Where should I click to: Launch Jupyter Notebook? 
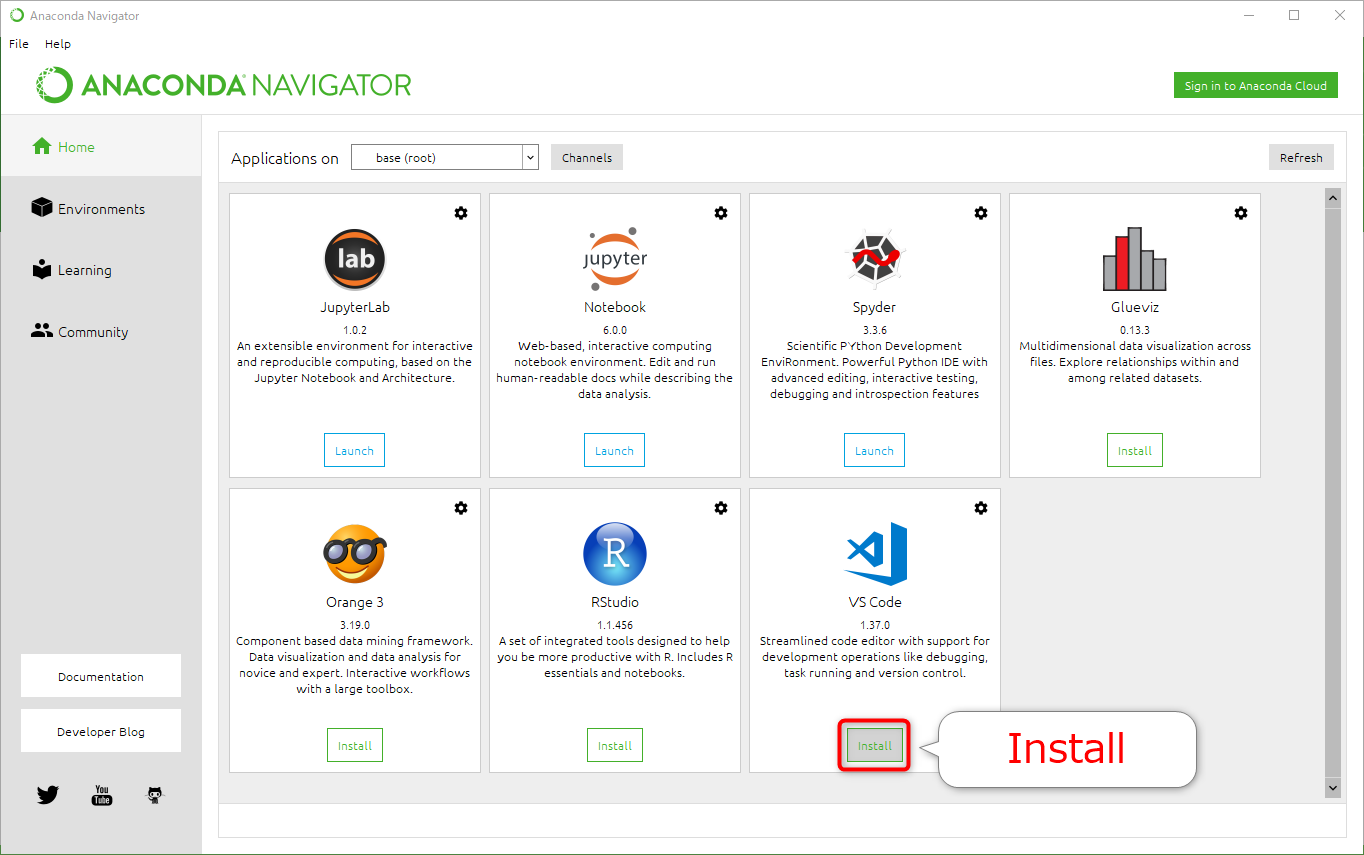point(614,450)
